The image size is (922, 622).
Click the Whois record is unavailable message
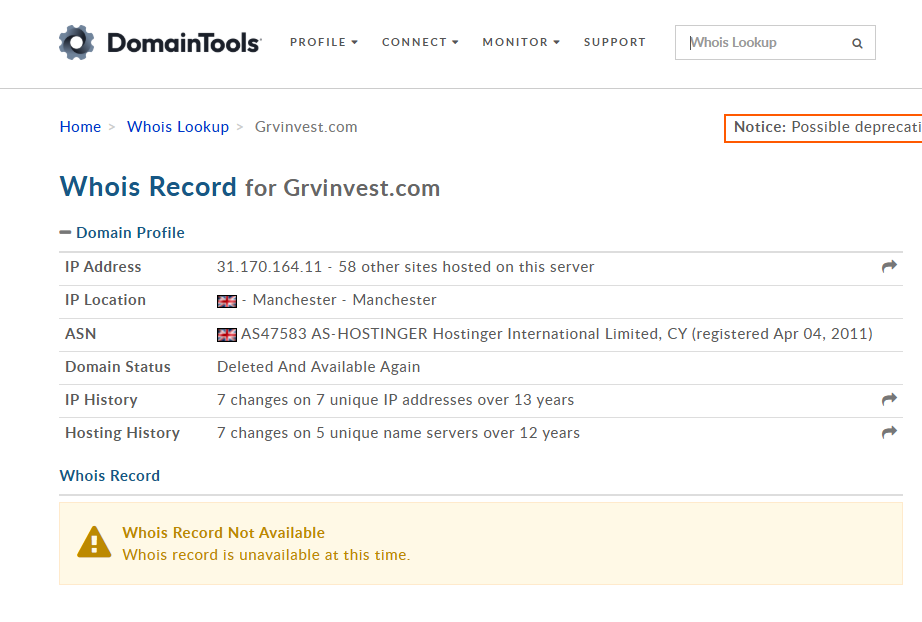[266, 555]
